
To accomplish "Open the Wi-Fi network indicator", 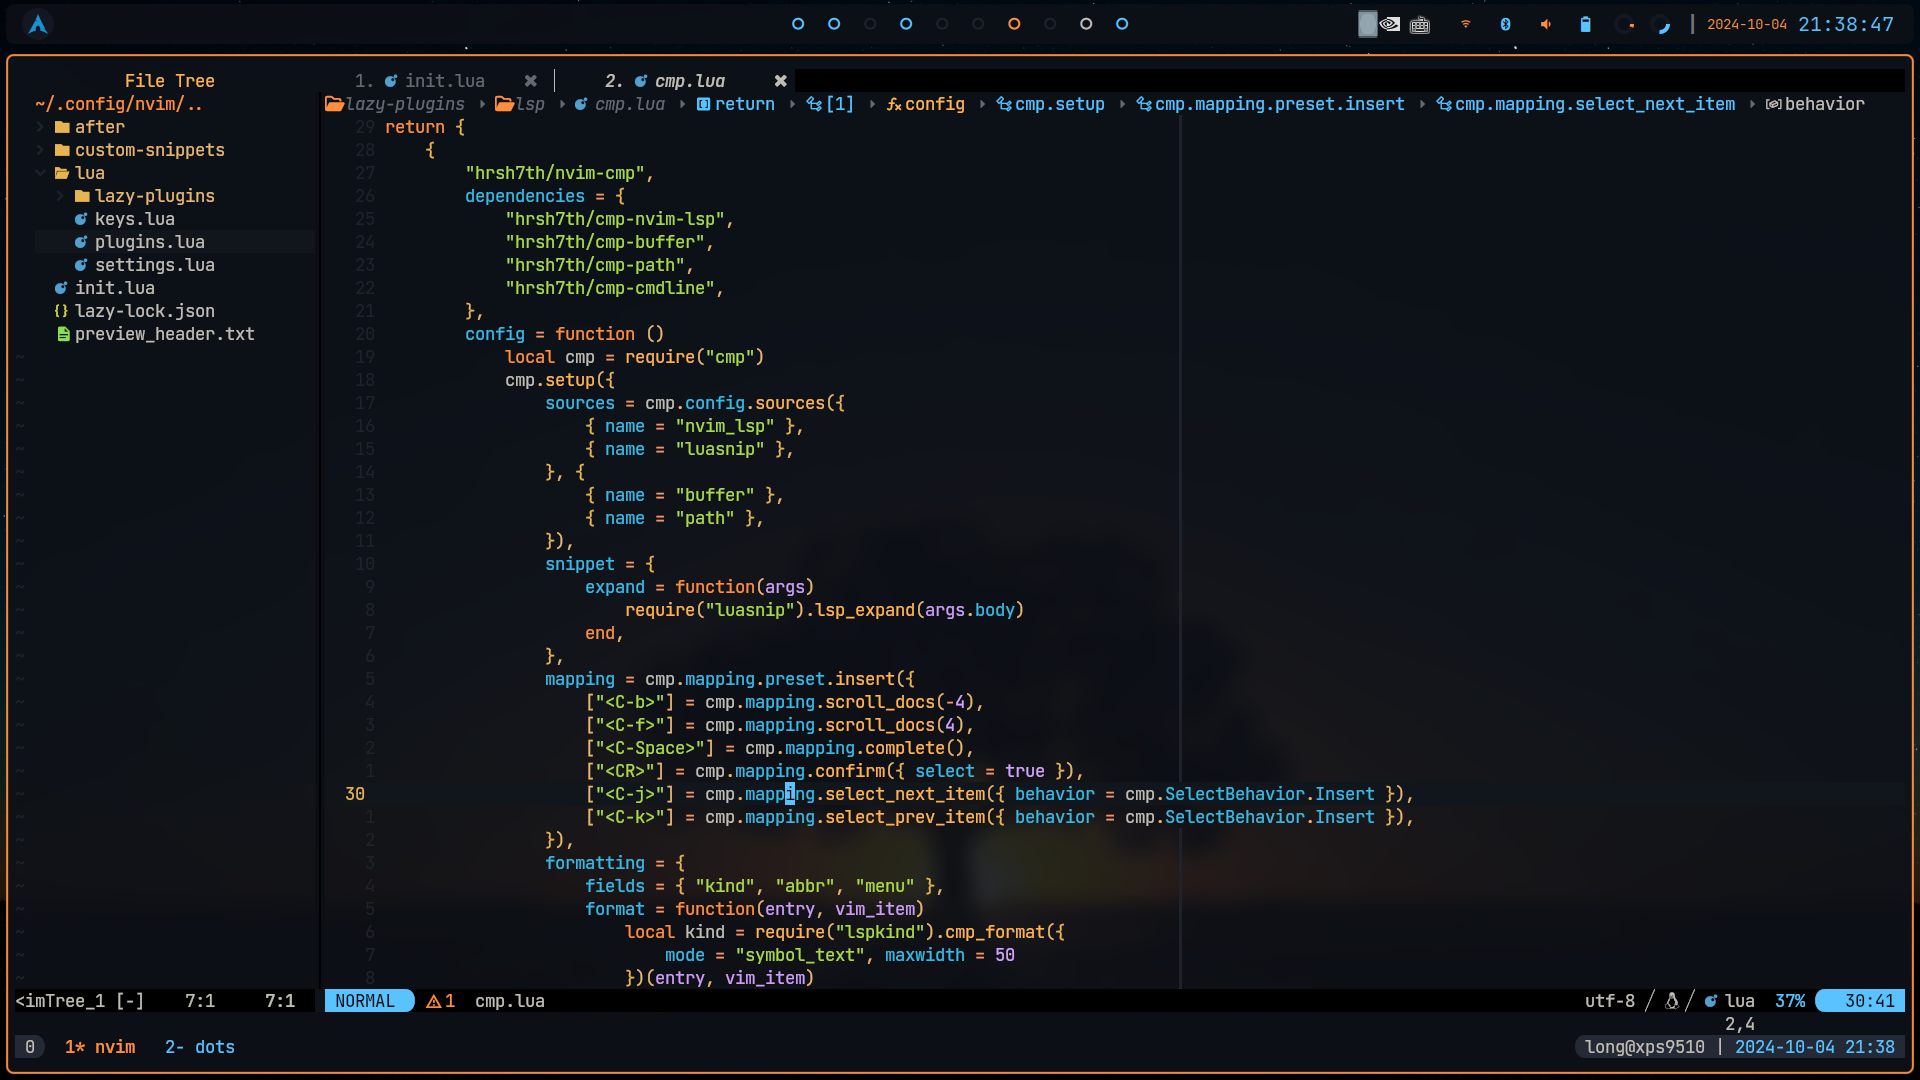I will point(1466,24).
